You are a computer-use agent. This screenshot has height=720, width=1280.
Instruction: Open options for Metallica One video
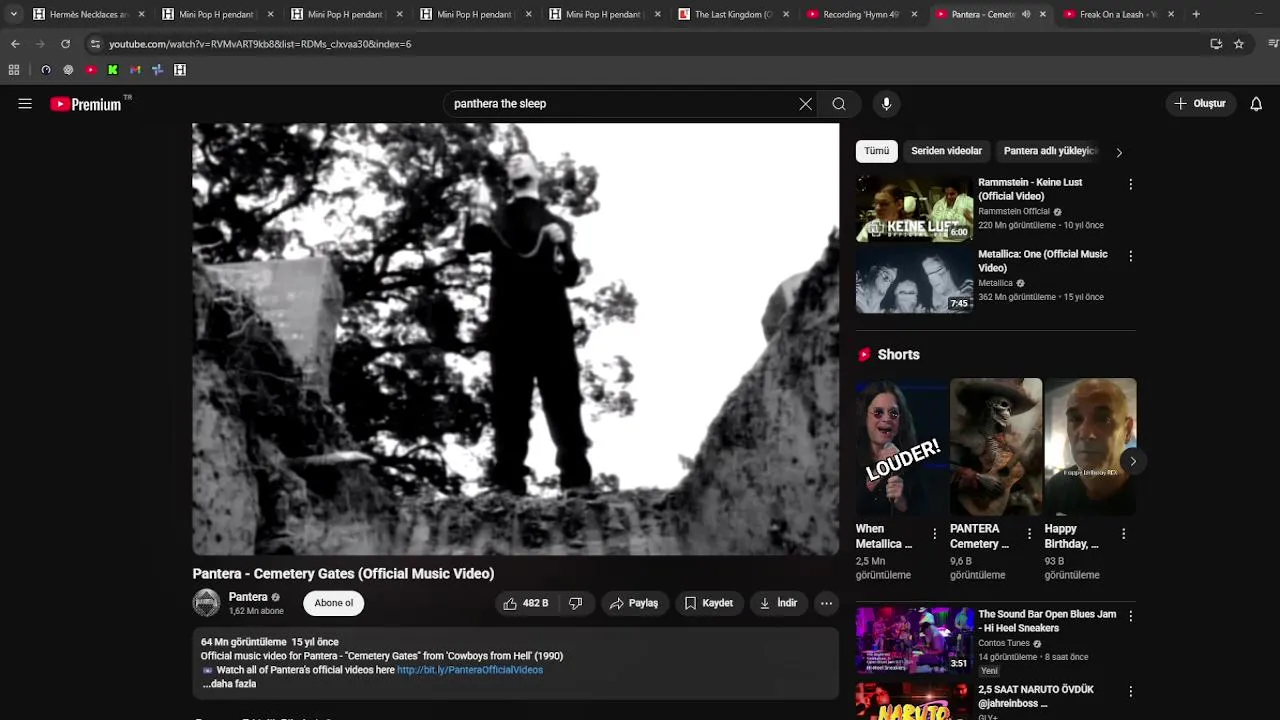[1131, 256]
